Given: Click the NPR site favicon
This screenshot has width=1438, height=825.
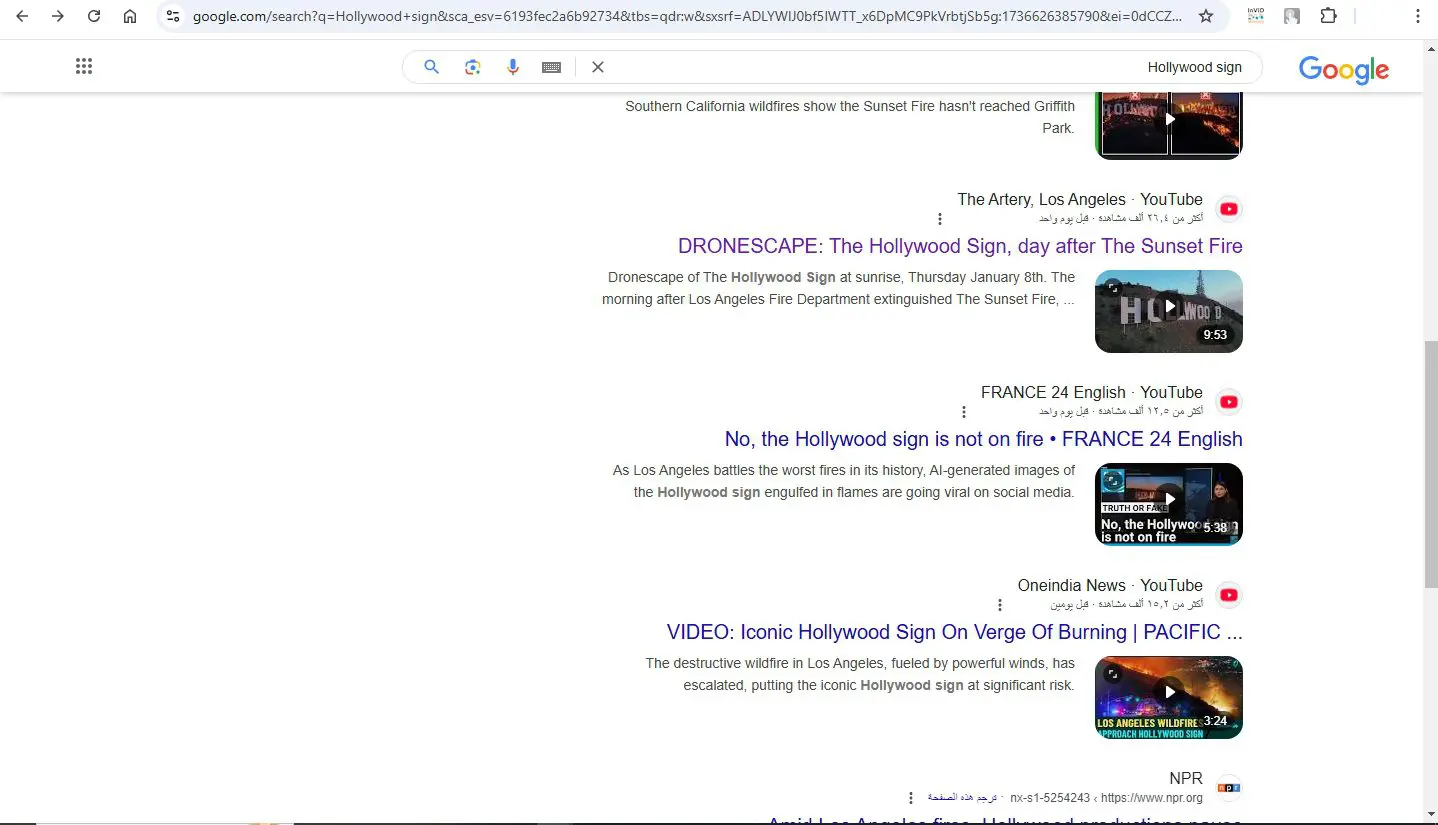Looking at the screenshot, I should pos(1229,788).
